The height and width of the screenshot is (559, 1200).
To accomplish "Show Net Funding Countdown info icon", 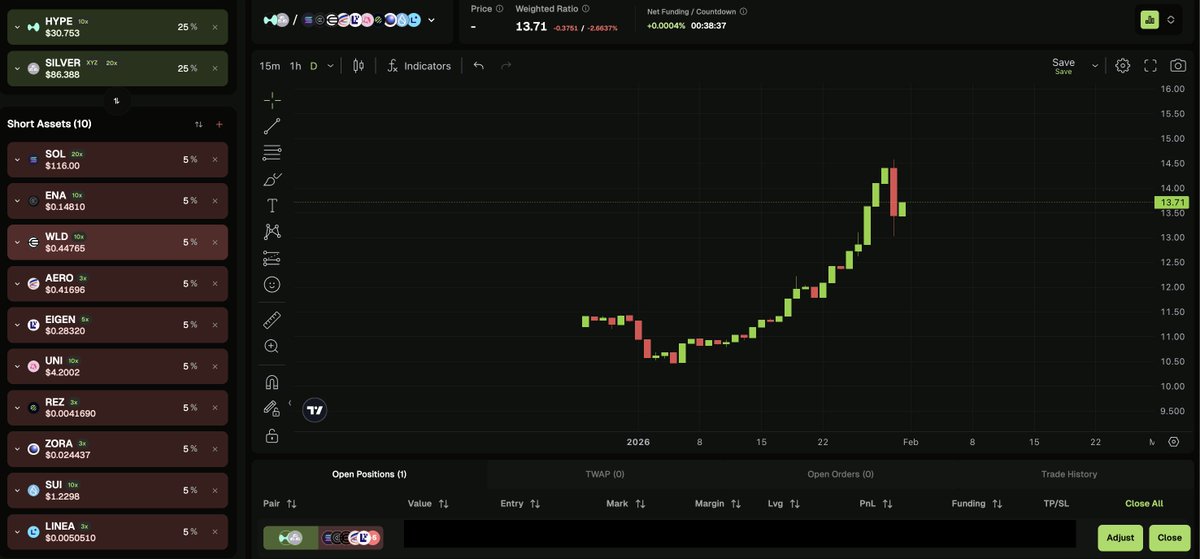I will click(x=744, y=12).
